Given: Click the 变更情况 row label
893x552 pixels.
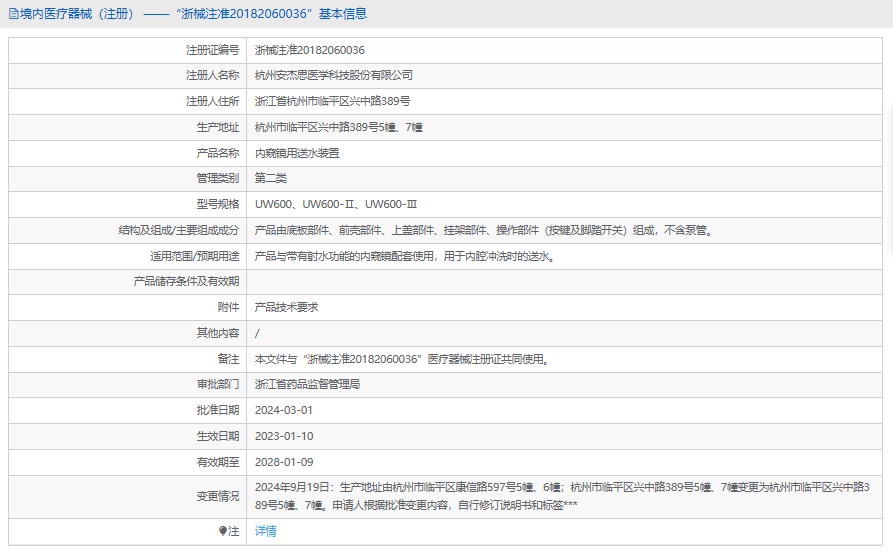Looking at the screenshot, I should [218, 496].
